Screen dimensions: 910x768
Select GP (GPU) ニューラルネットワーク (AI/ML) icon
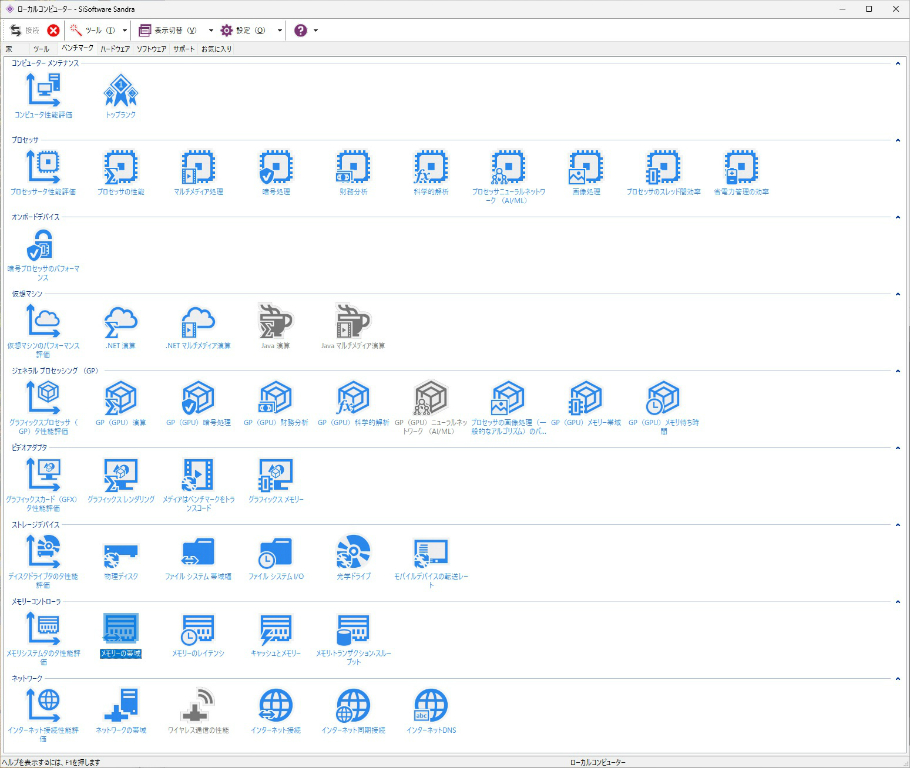(x=431, y=408)
